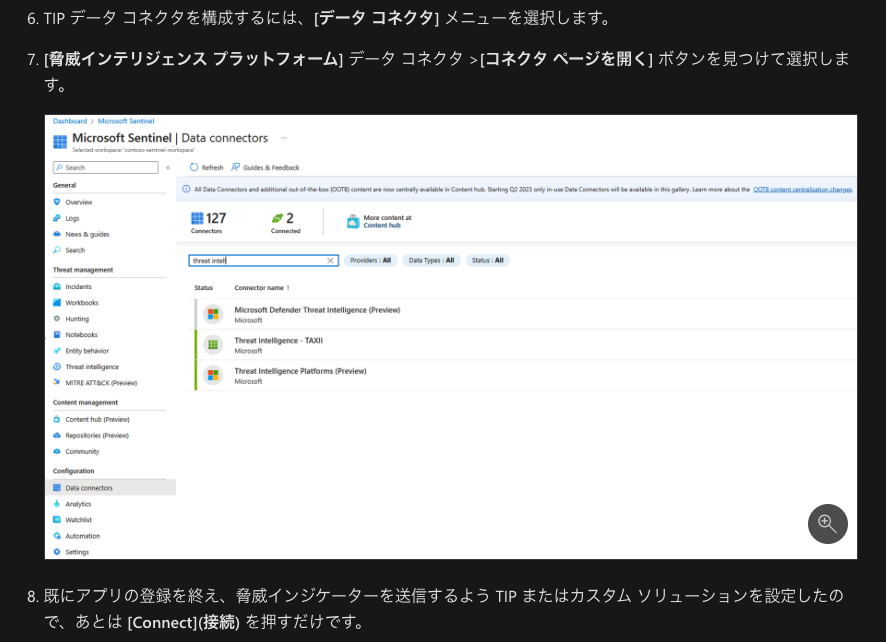Select Microsoft Defender Threat Intelligence (Preview) name
The height and width of the screenshot is (642, 886).
[x=317, y=310]
